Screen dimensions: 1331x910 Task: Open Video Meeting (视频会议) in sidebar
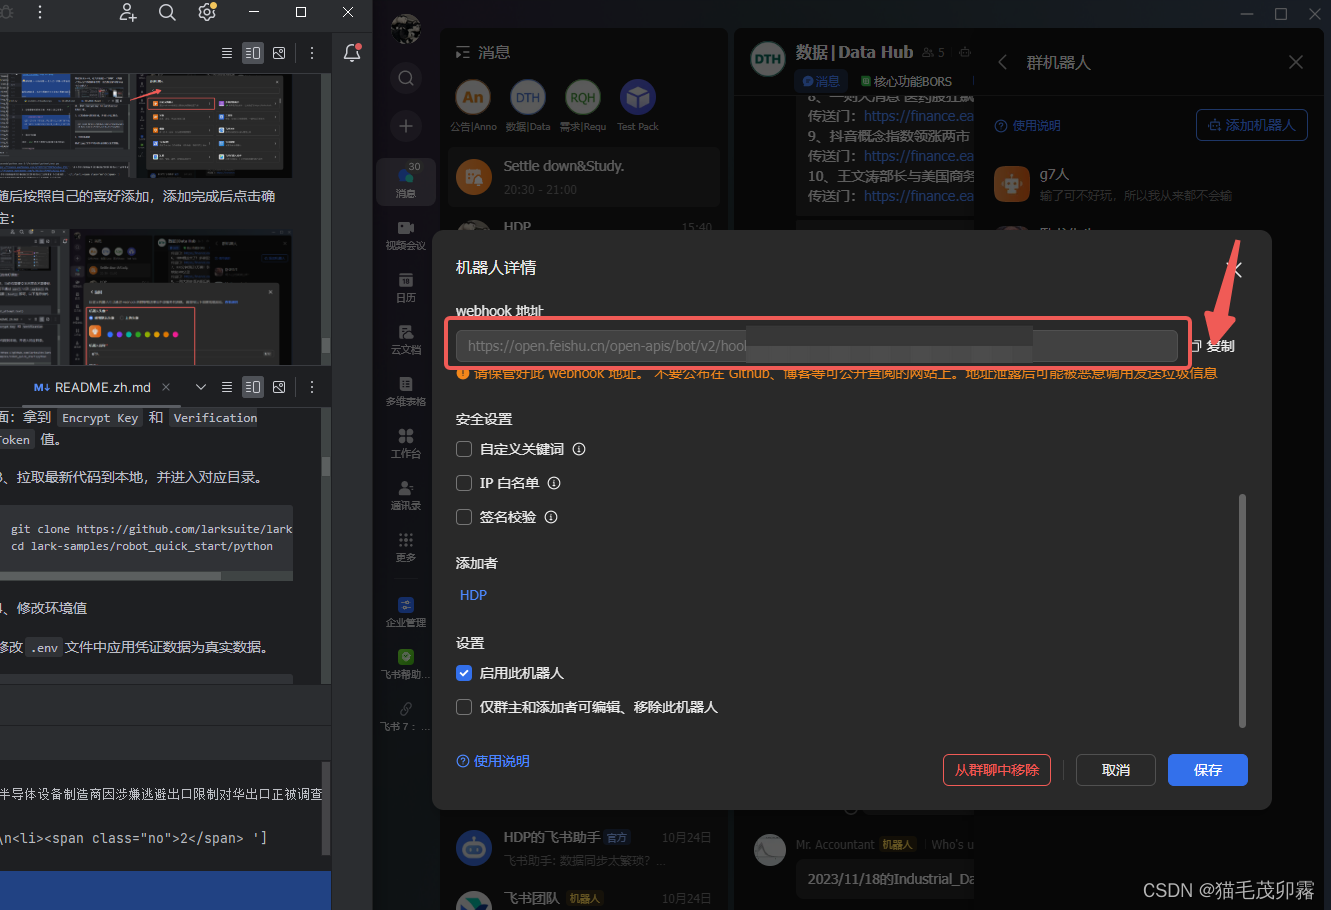(x=405, y=236)
